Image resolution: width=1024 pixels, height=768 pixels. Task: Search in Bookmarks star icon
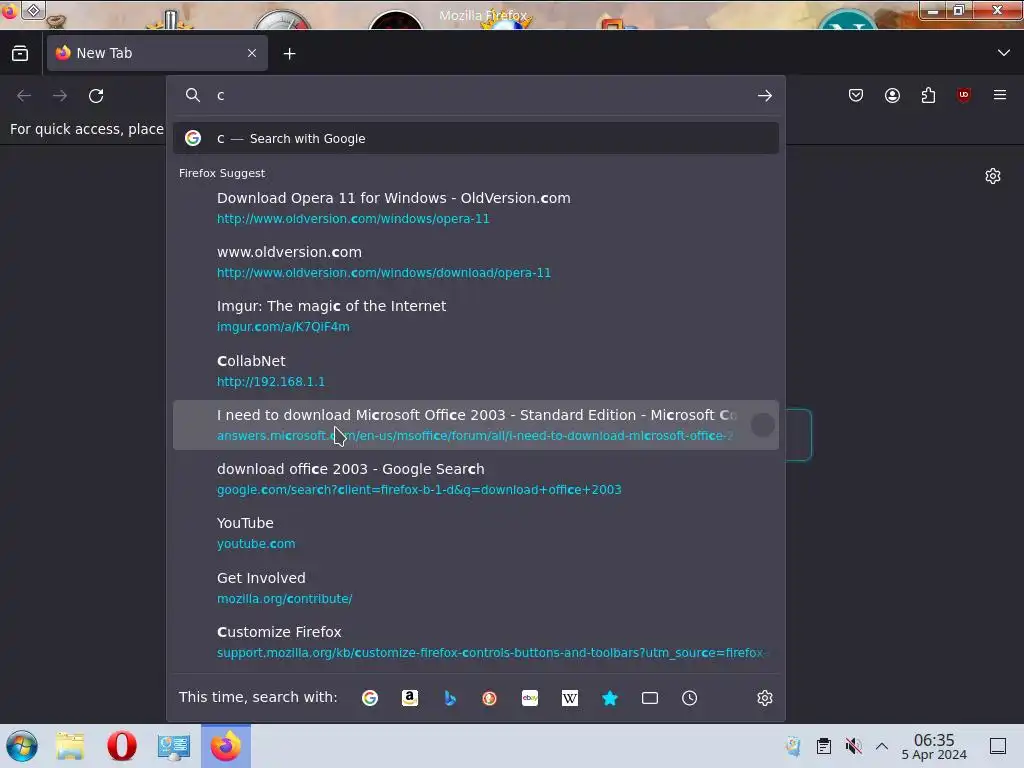click(610, 698)
